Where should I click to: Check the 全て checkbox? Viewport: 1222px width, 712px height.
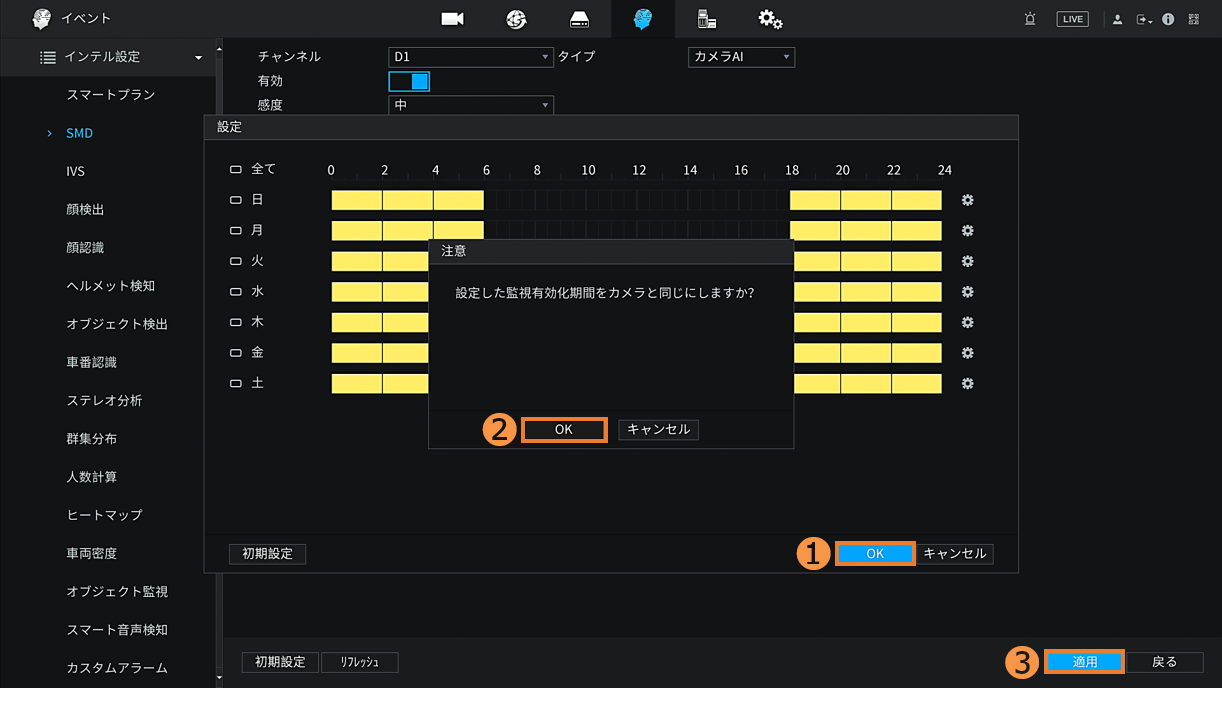[236, 170]
